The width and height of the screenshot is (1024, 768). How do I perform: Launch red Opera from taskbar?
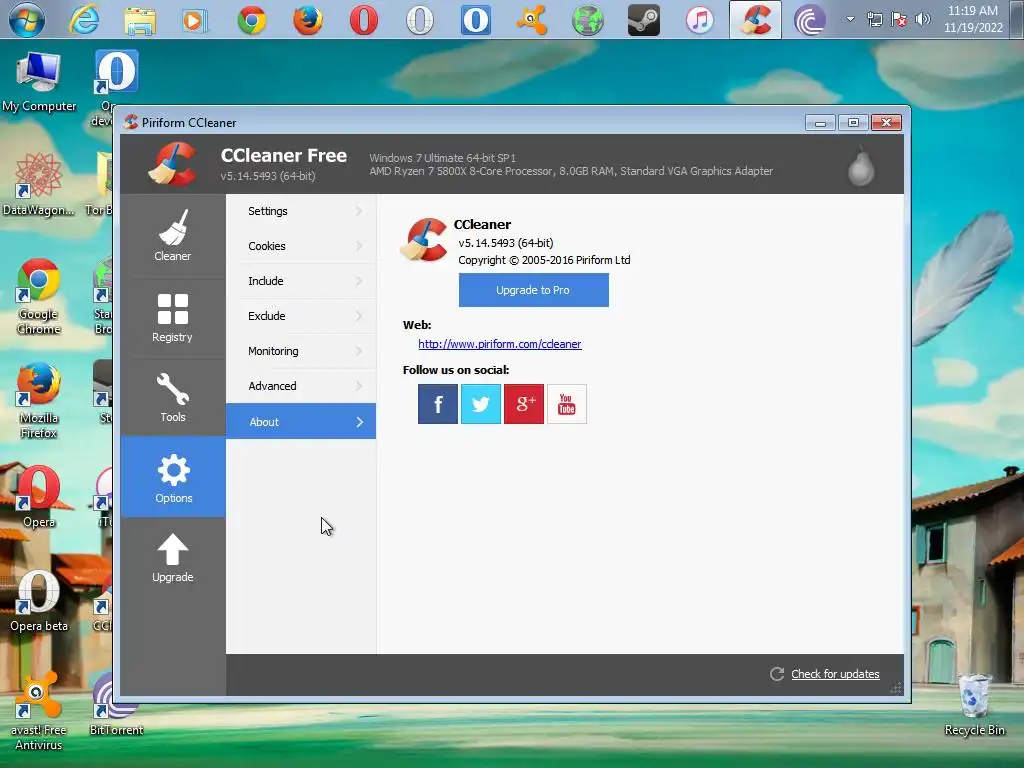pyautogui.click(x=364, y=20)
